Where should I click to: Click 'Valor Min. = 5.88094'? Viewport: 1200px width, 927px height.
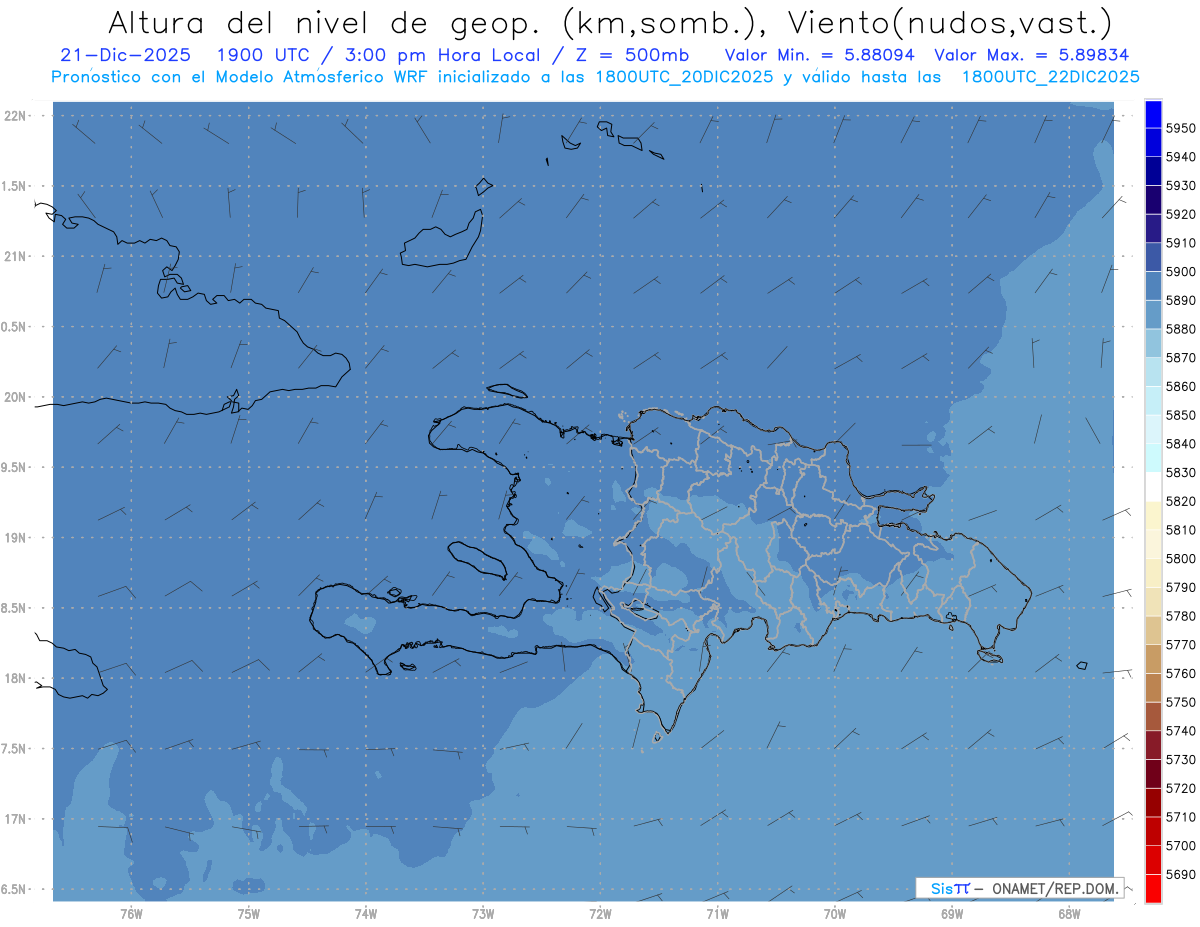tap(819, 55)
